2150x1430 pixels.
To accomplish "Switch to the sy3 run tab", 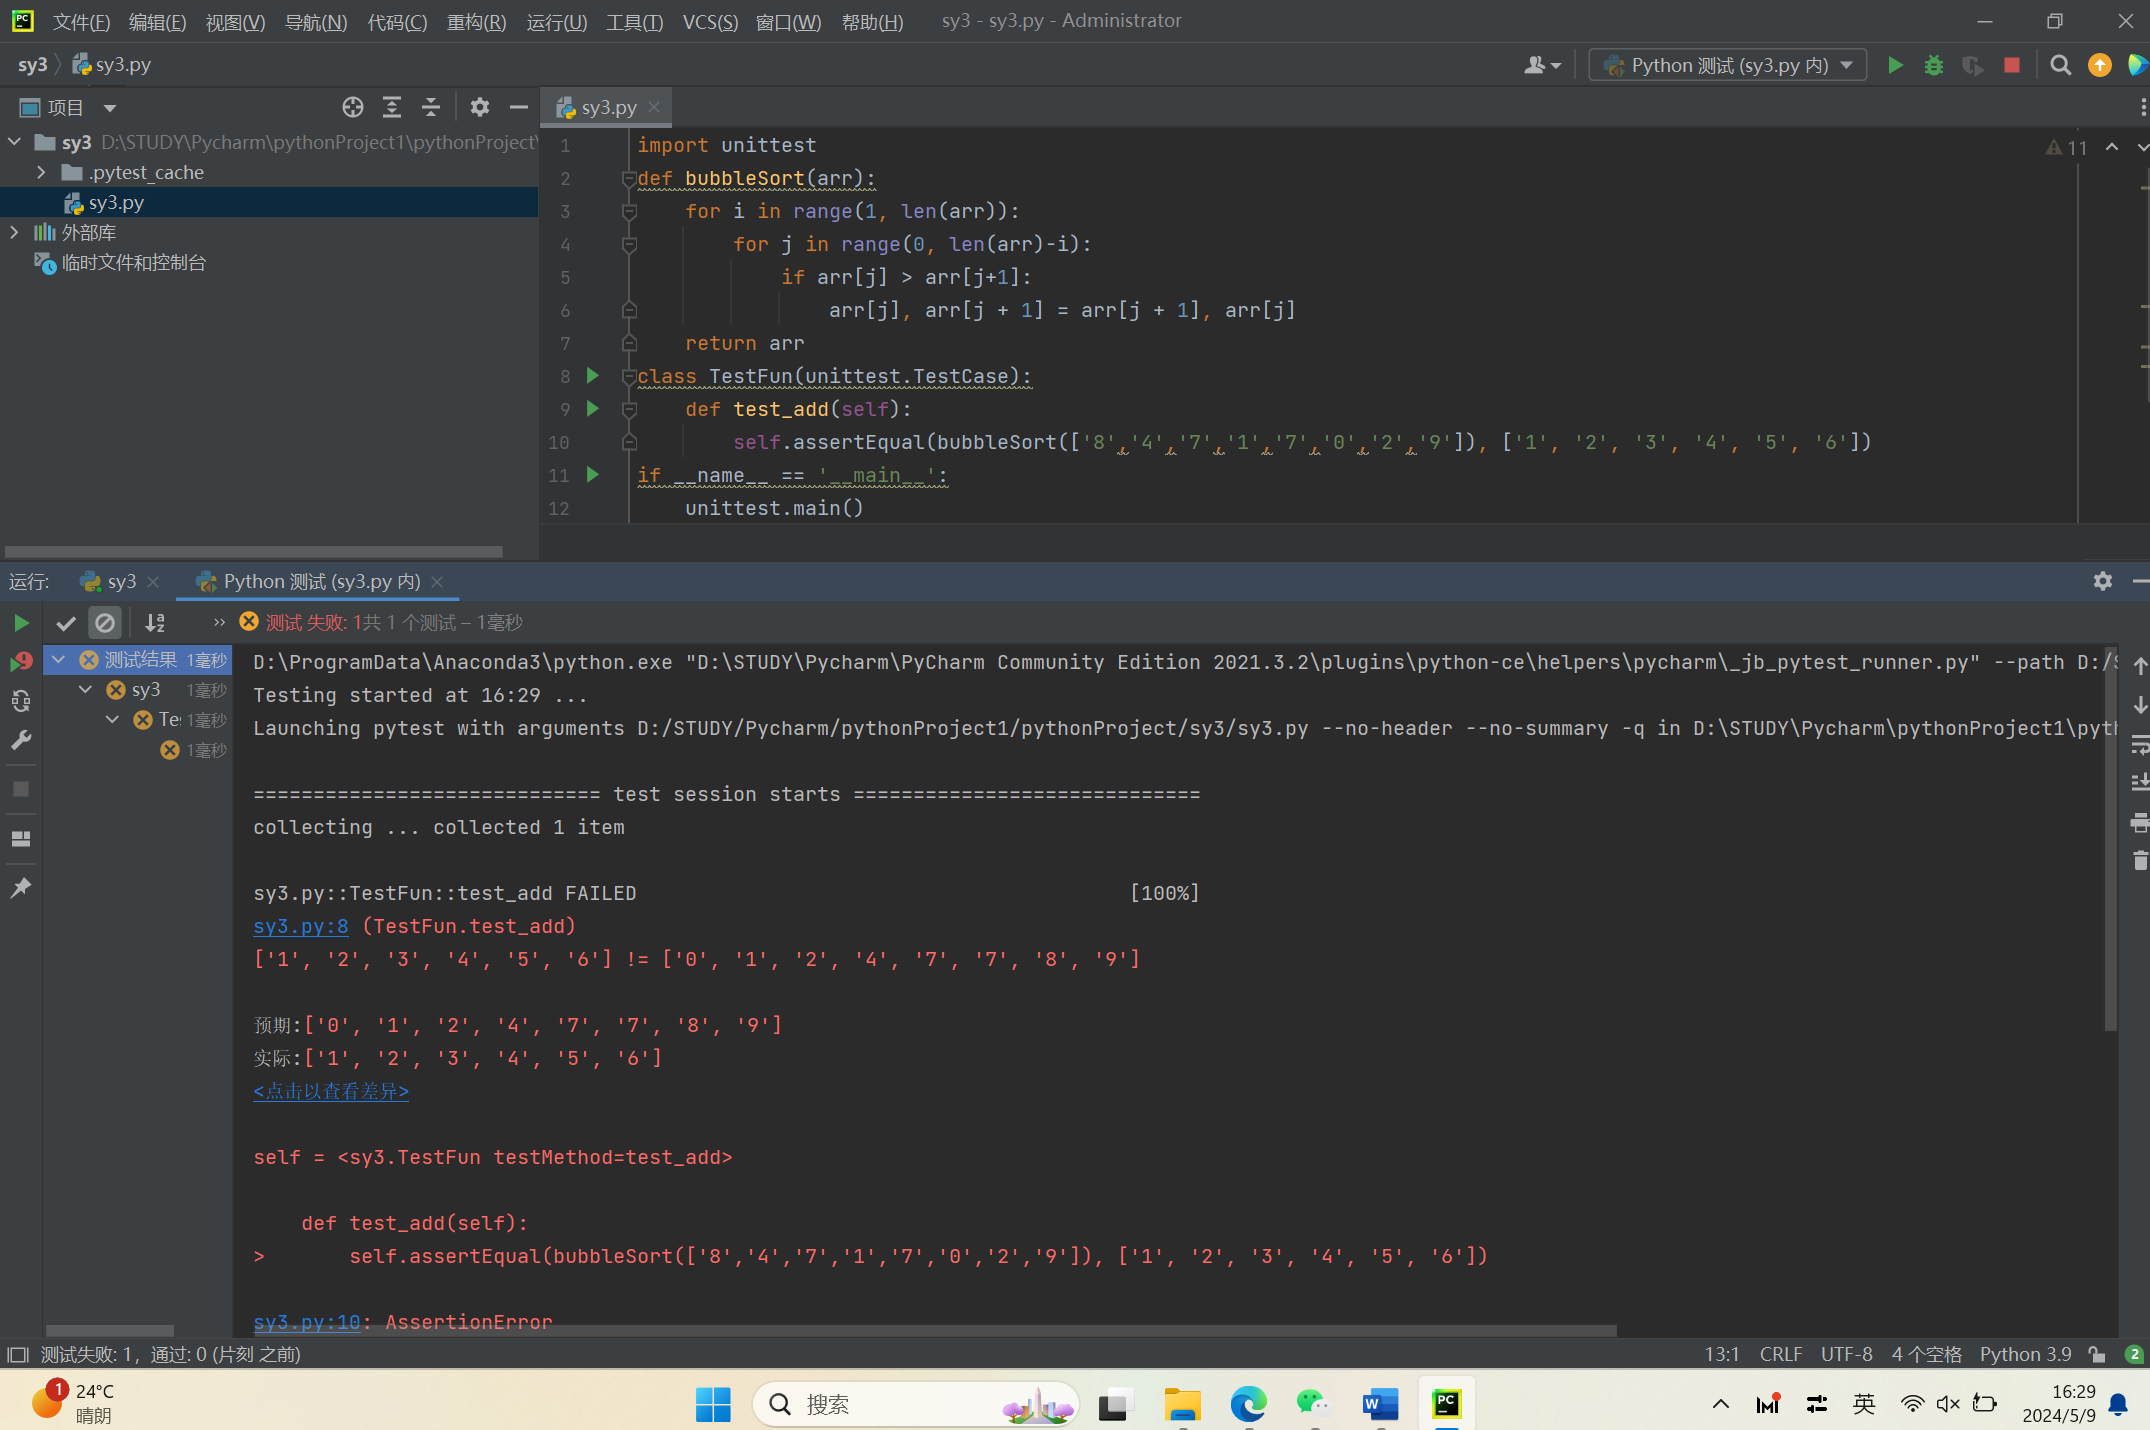I will 121,581.
